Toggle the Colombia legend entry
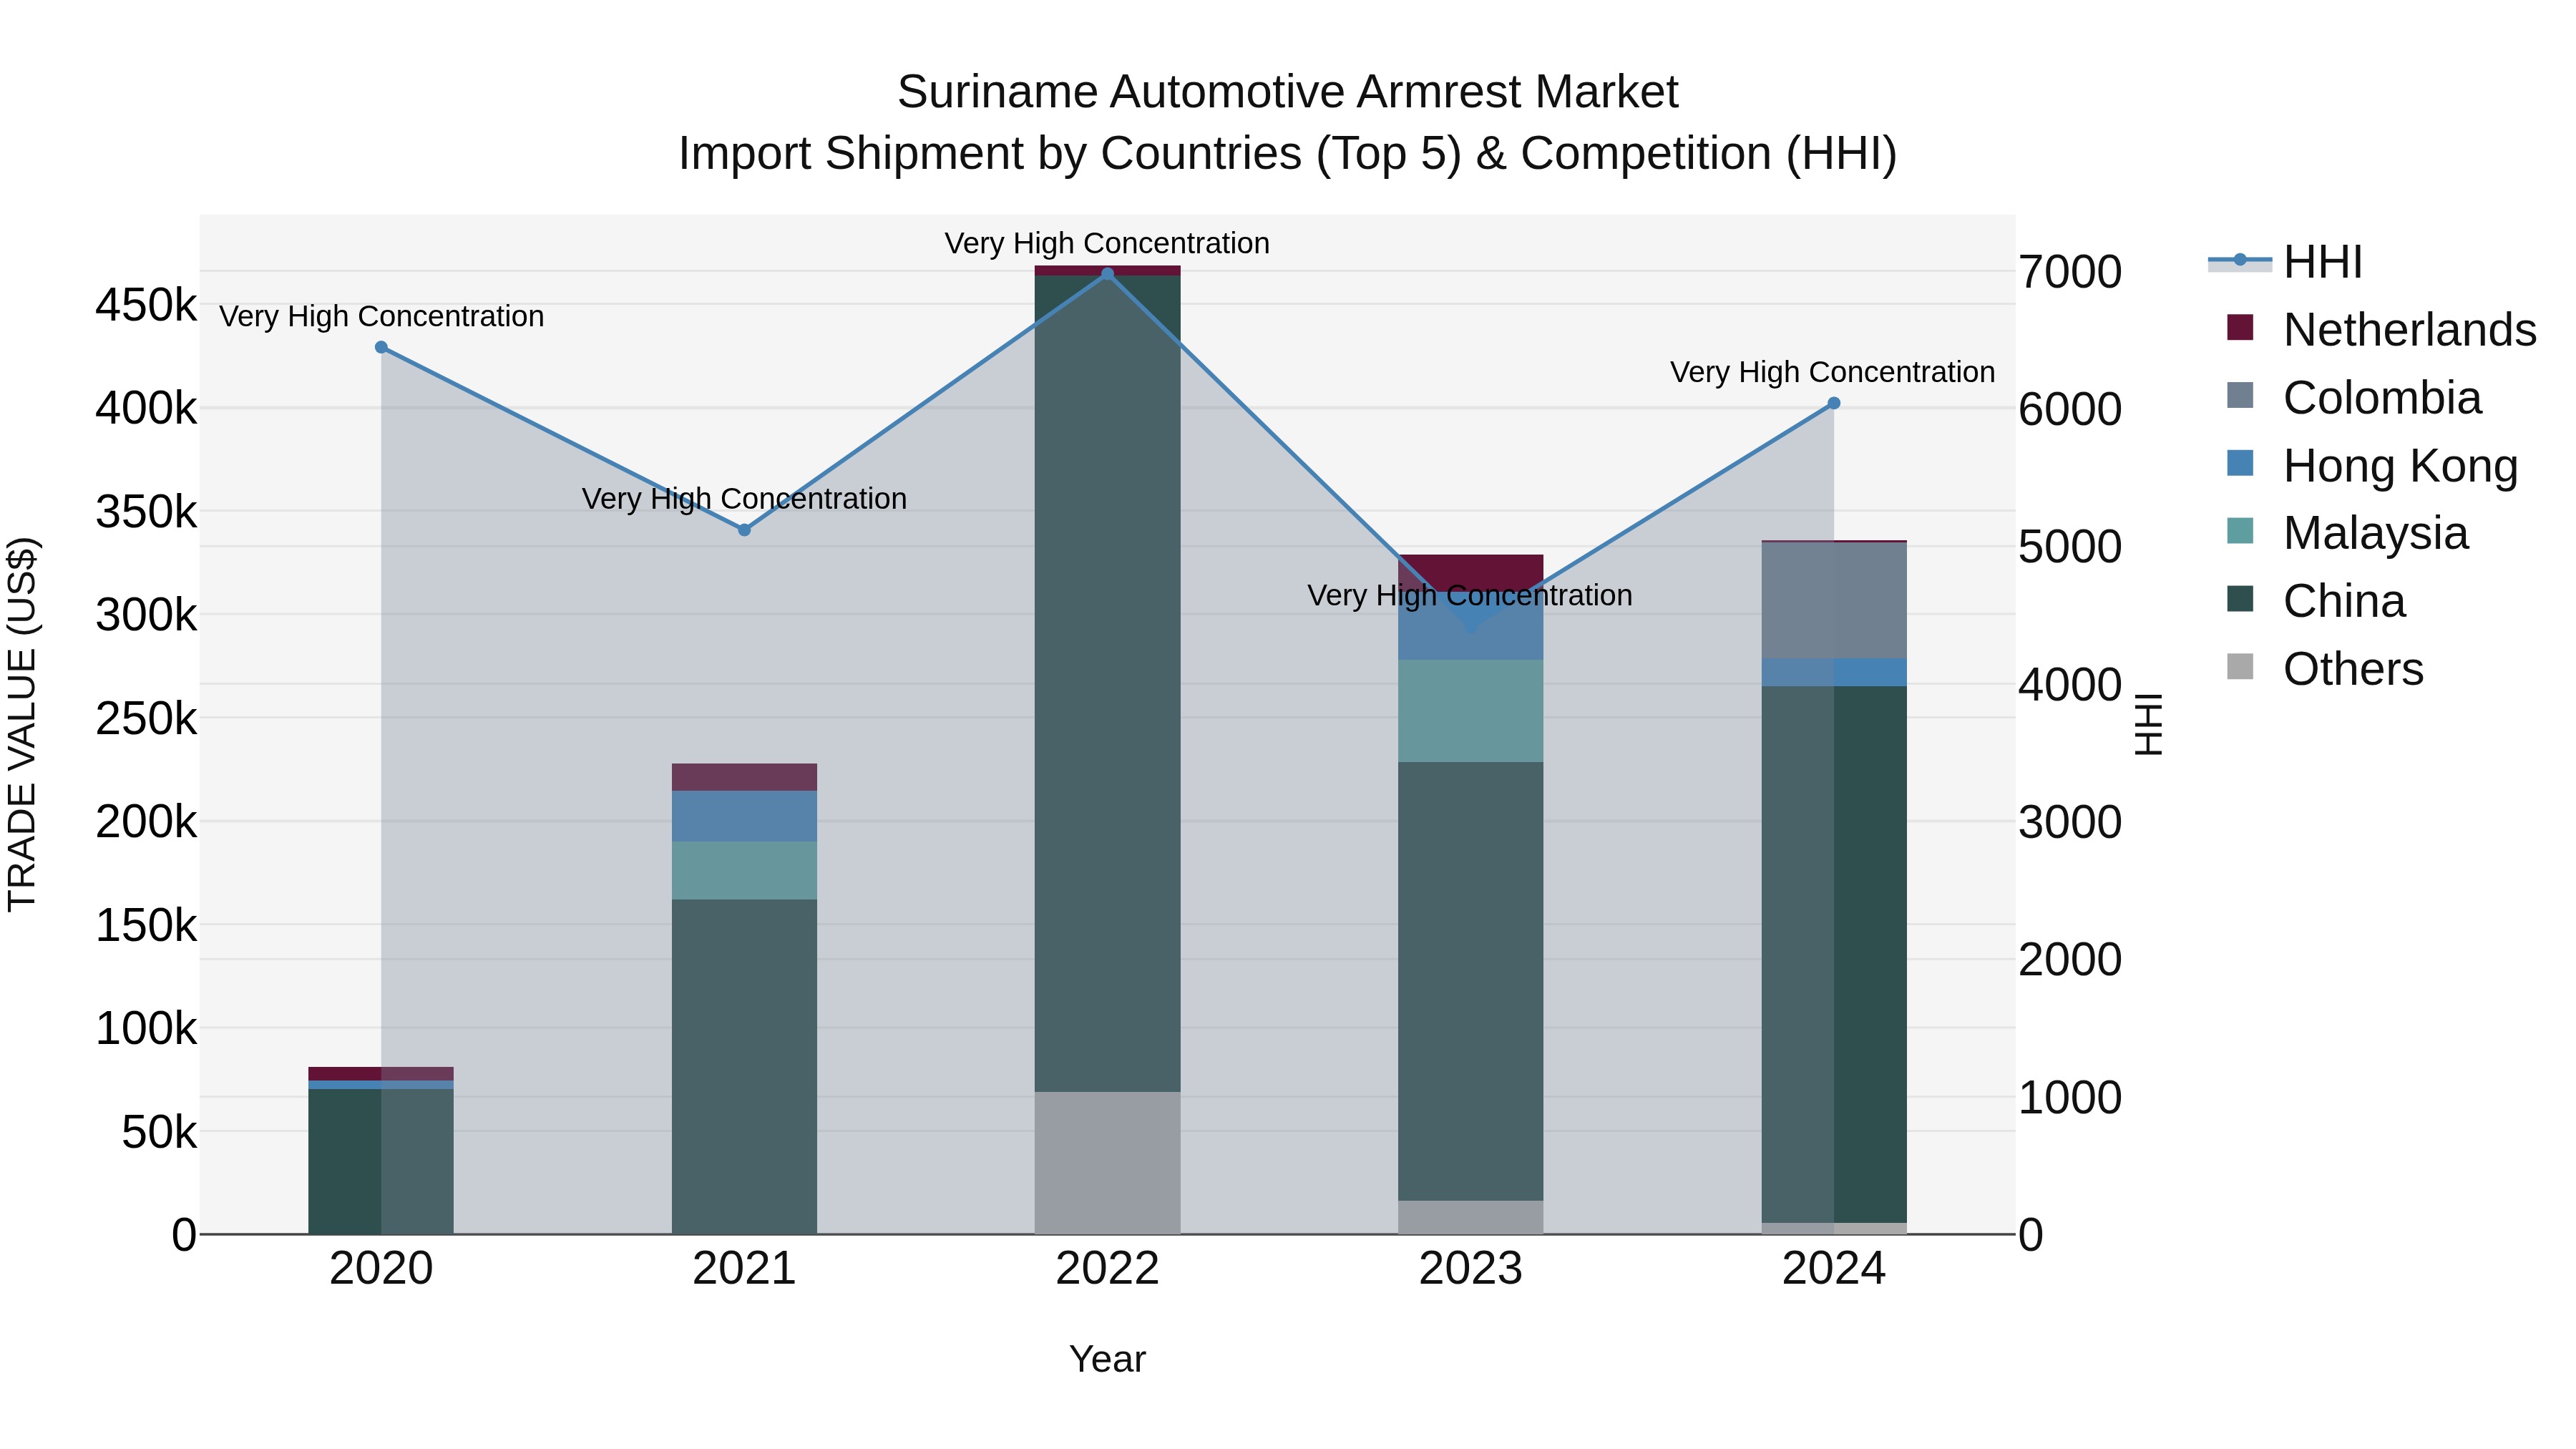The width and height of the screenshot is (2576, 1449). pos(2354,398)
